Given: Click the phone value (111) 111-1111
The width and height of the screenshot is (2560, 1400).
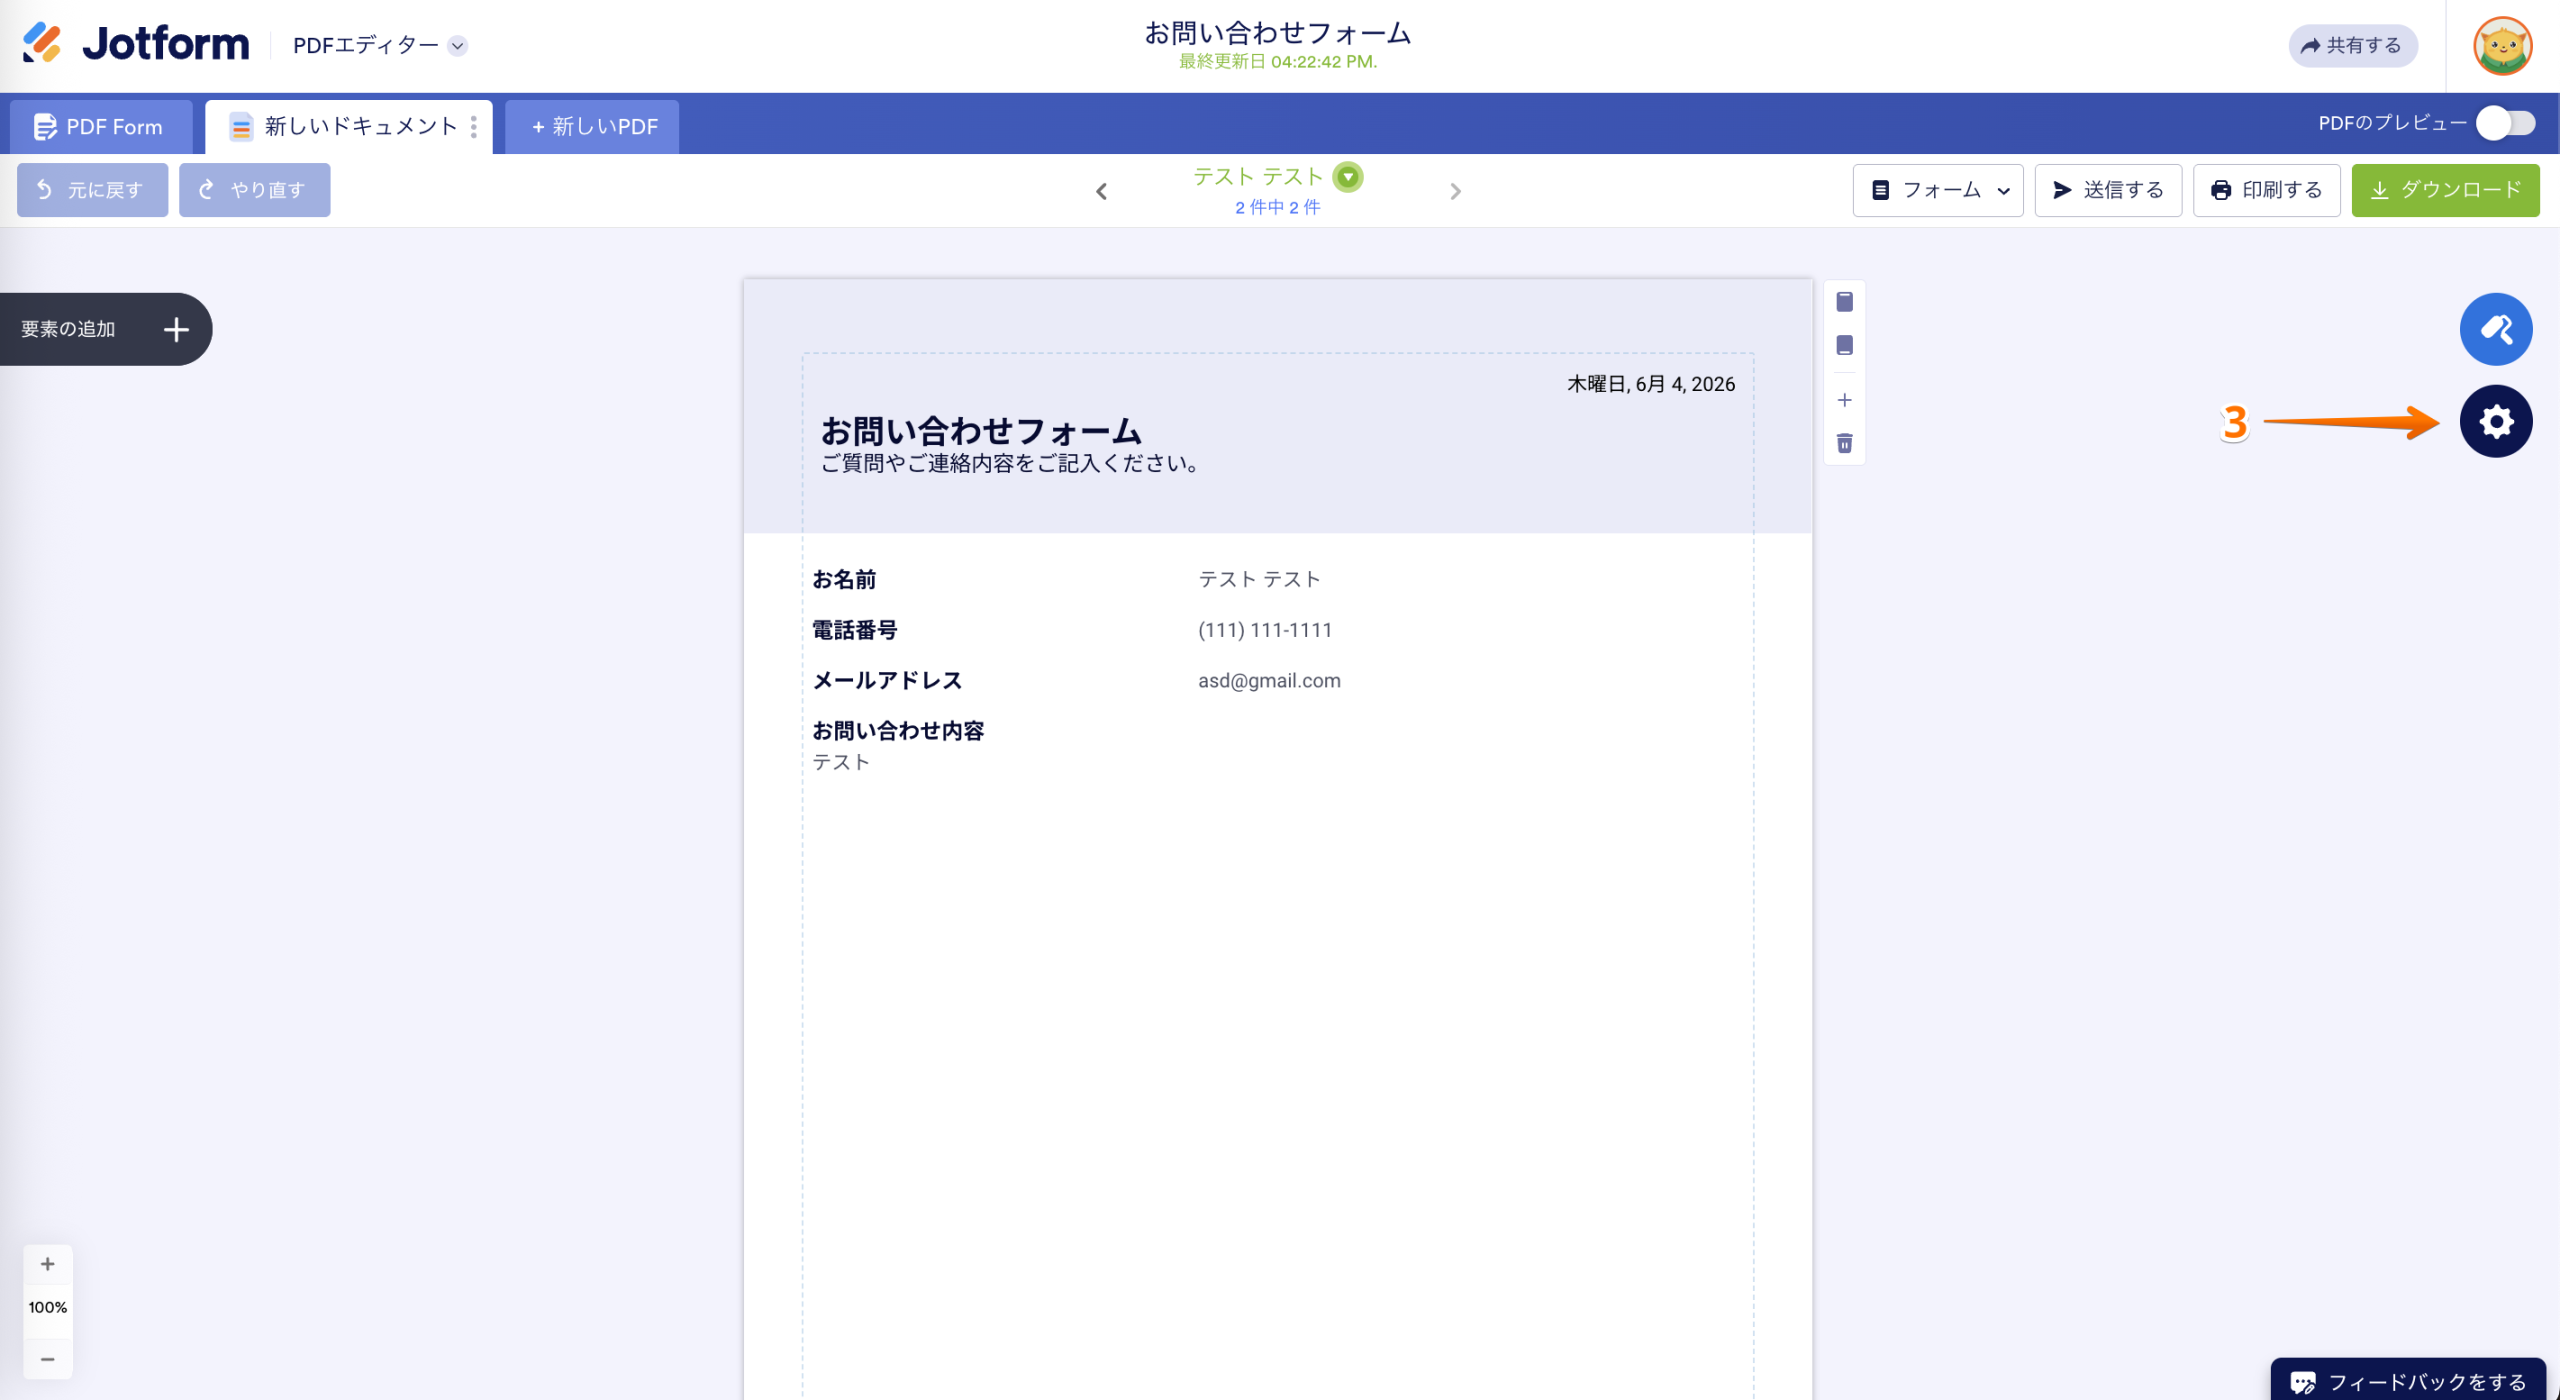Looking at the screenshot, I should click(x=1265, y=630).
